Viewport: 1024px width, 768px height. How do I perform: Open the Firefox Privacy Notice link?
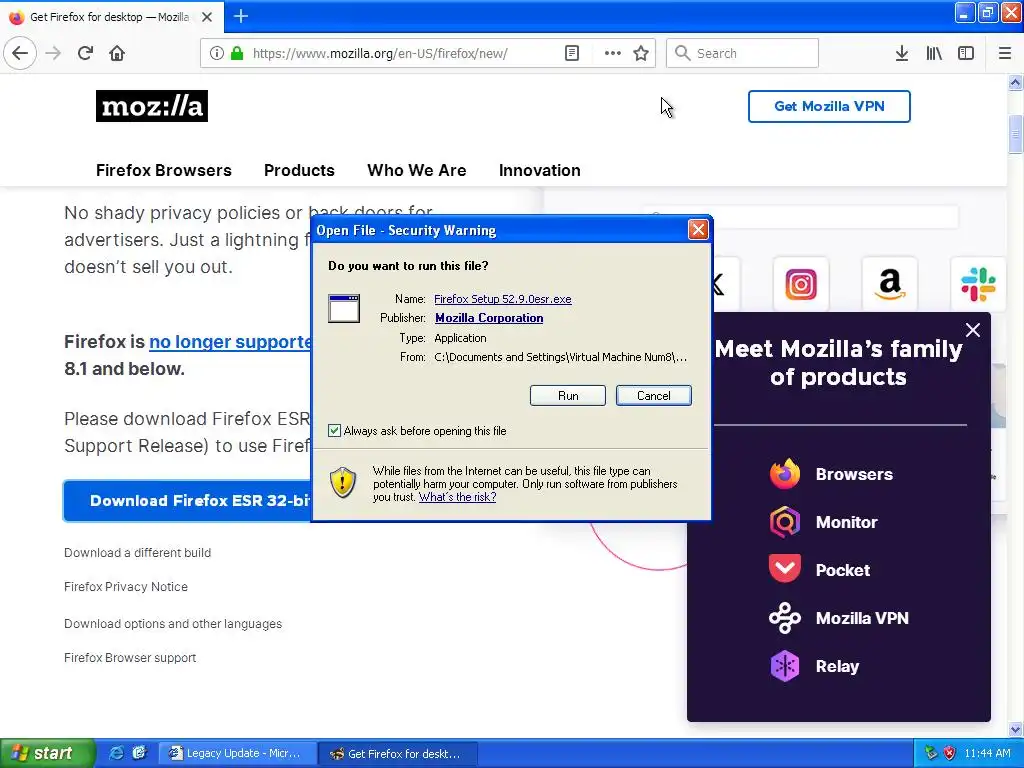(x=126, y=586)
